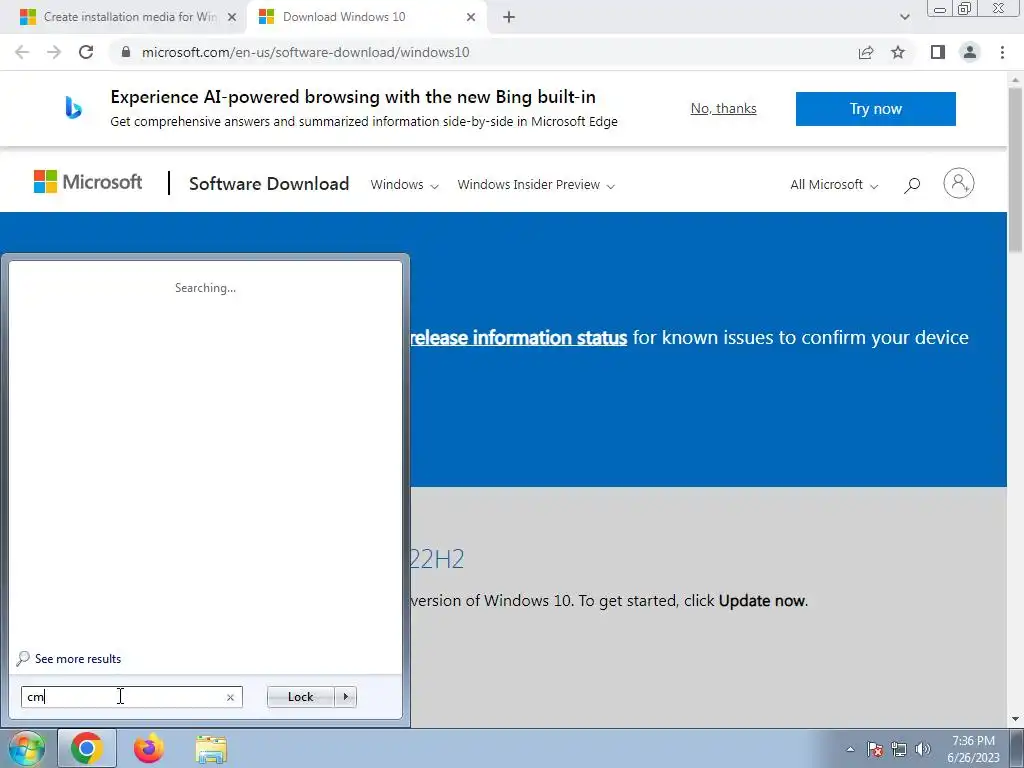Click the Show desktop strip on taskbar

(1017, 748)
